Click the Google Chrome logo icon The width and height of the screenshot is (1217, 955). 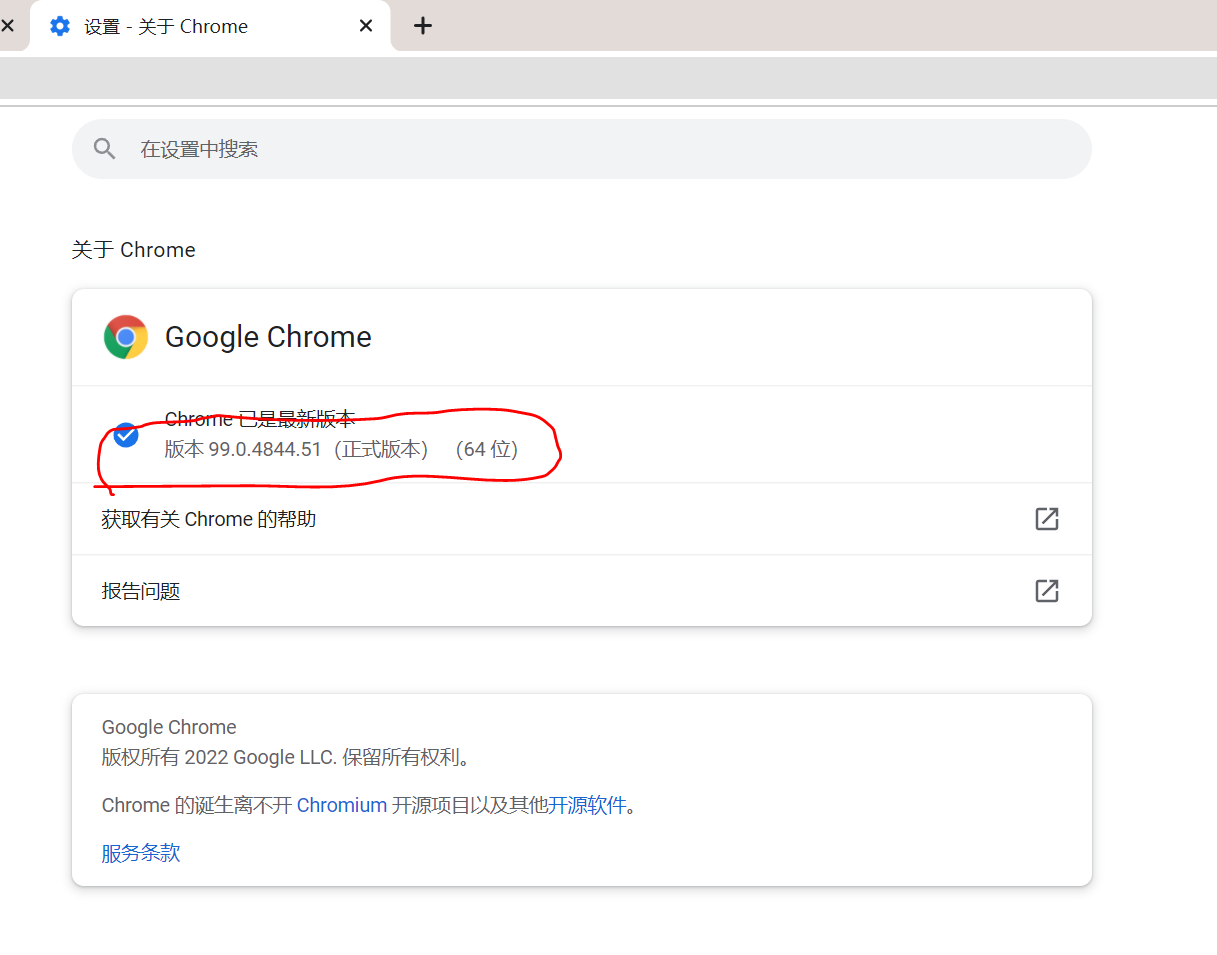tap(126, 337)
